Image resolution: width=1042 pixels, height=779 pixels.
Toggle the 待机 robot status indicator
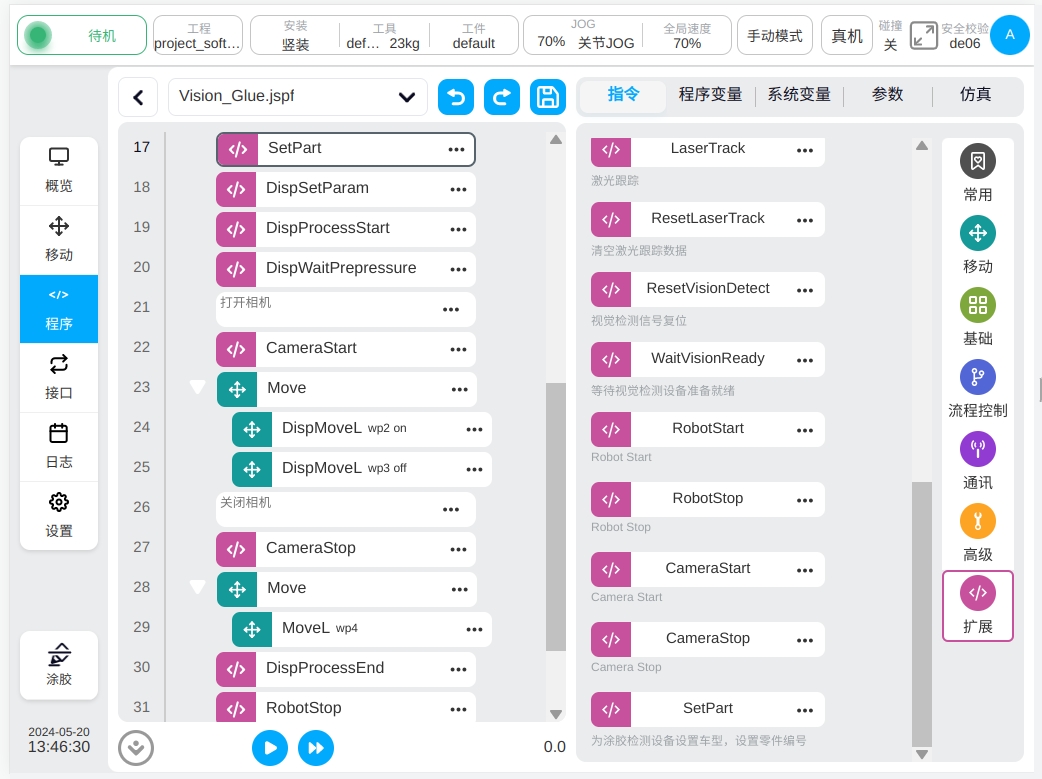tap(82, 36)
